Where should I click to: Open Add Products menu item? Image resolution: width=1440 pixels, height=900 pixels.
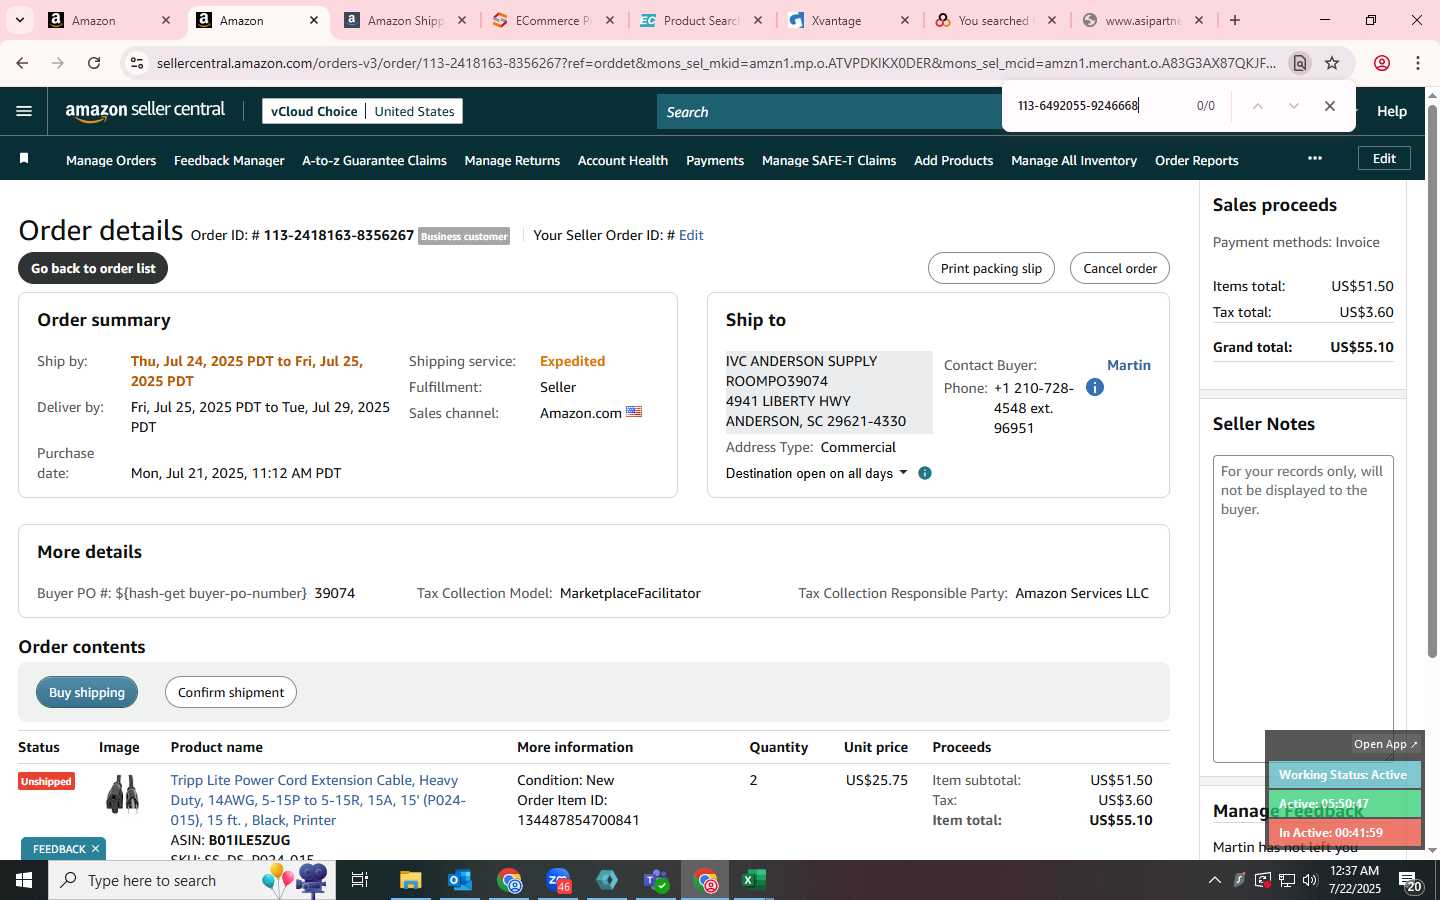click(953, 160)
